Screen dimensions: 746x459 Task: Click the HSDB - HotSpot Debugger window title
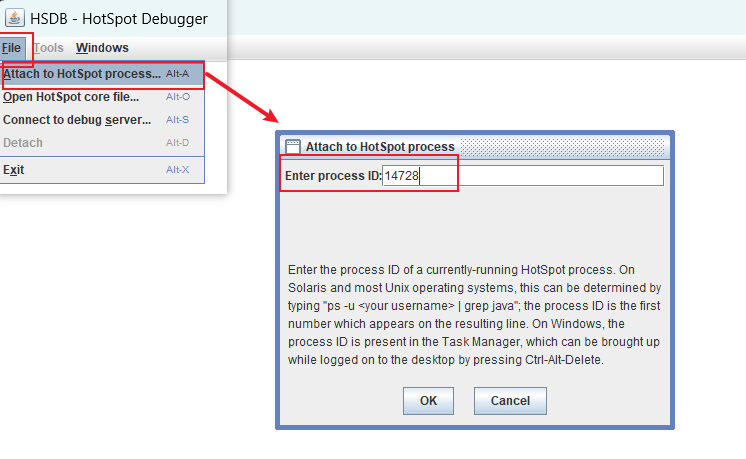point(119,19)
